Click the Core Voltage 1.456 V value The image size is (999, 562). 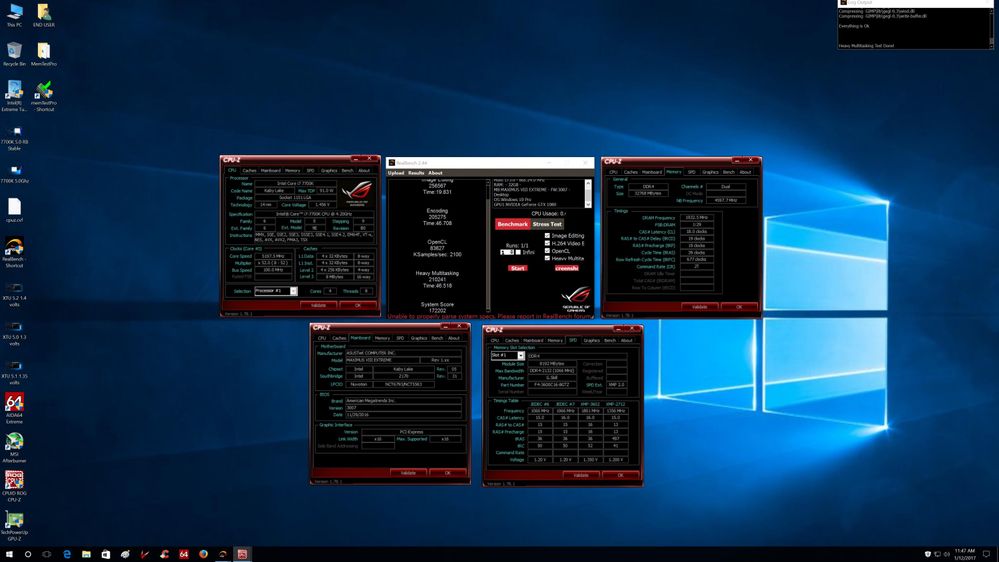[322, 205]
